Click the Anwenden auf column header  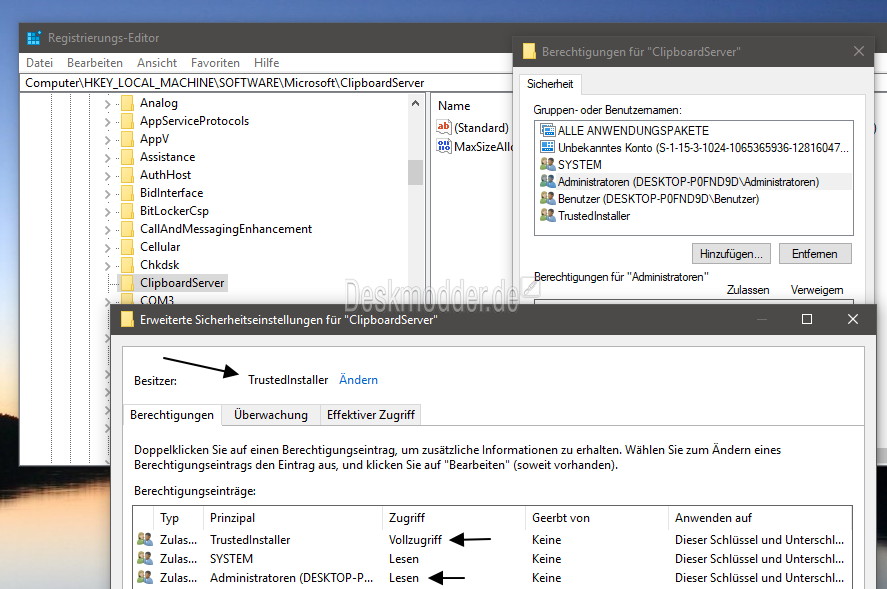point(760,518)
